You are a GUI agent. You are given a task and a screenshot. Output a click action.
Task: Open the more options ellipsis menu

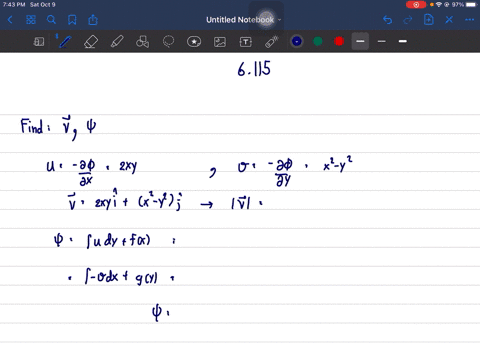pos(470,20)
